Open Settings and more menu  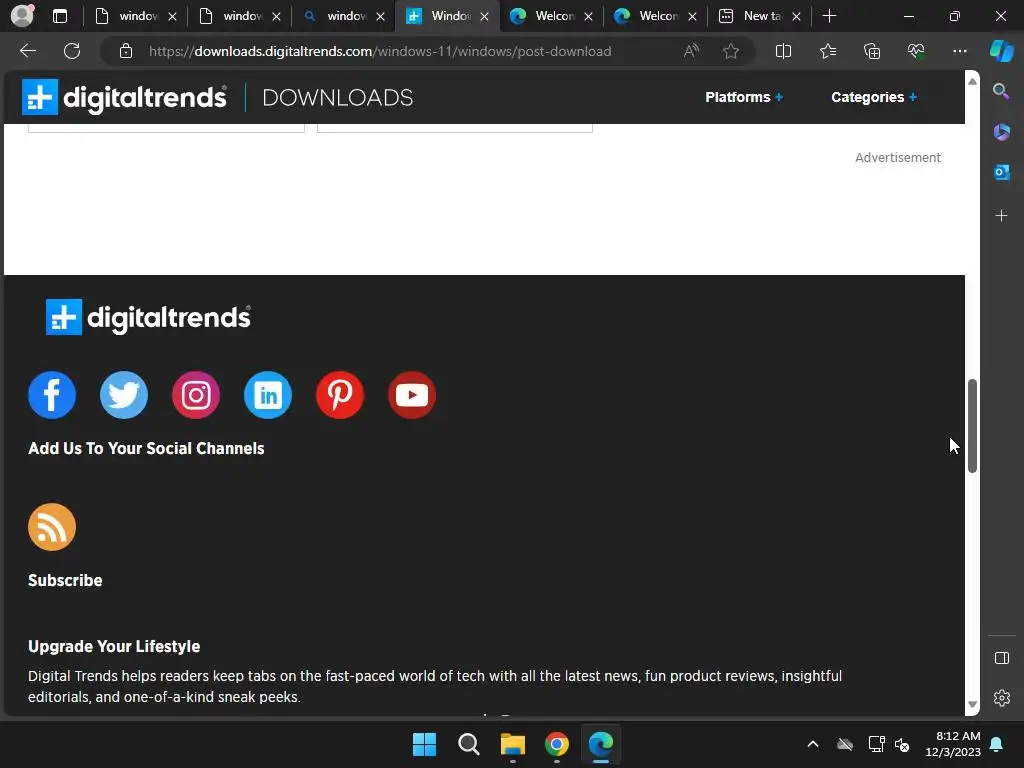coord(959,51)
